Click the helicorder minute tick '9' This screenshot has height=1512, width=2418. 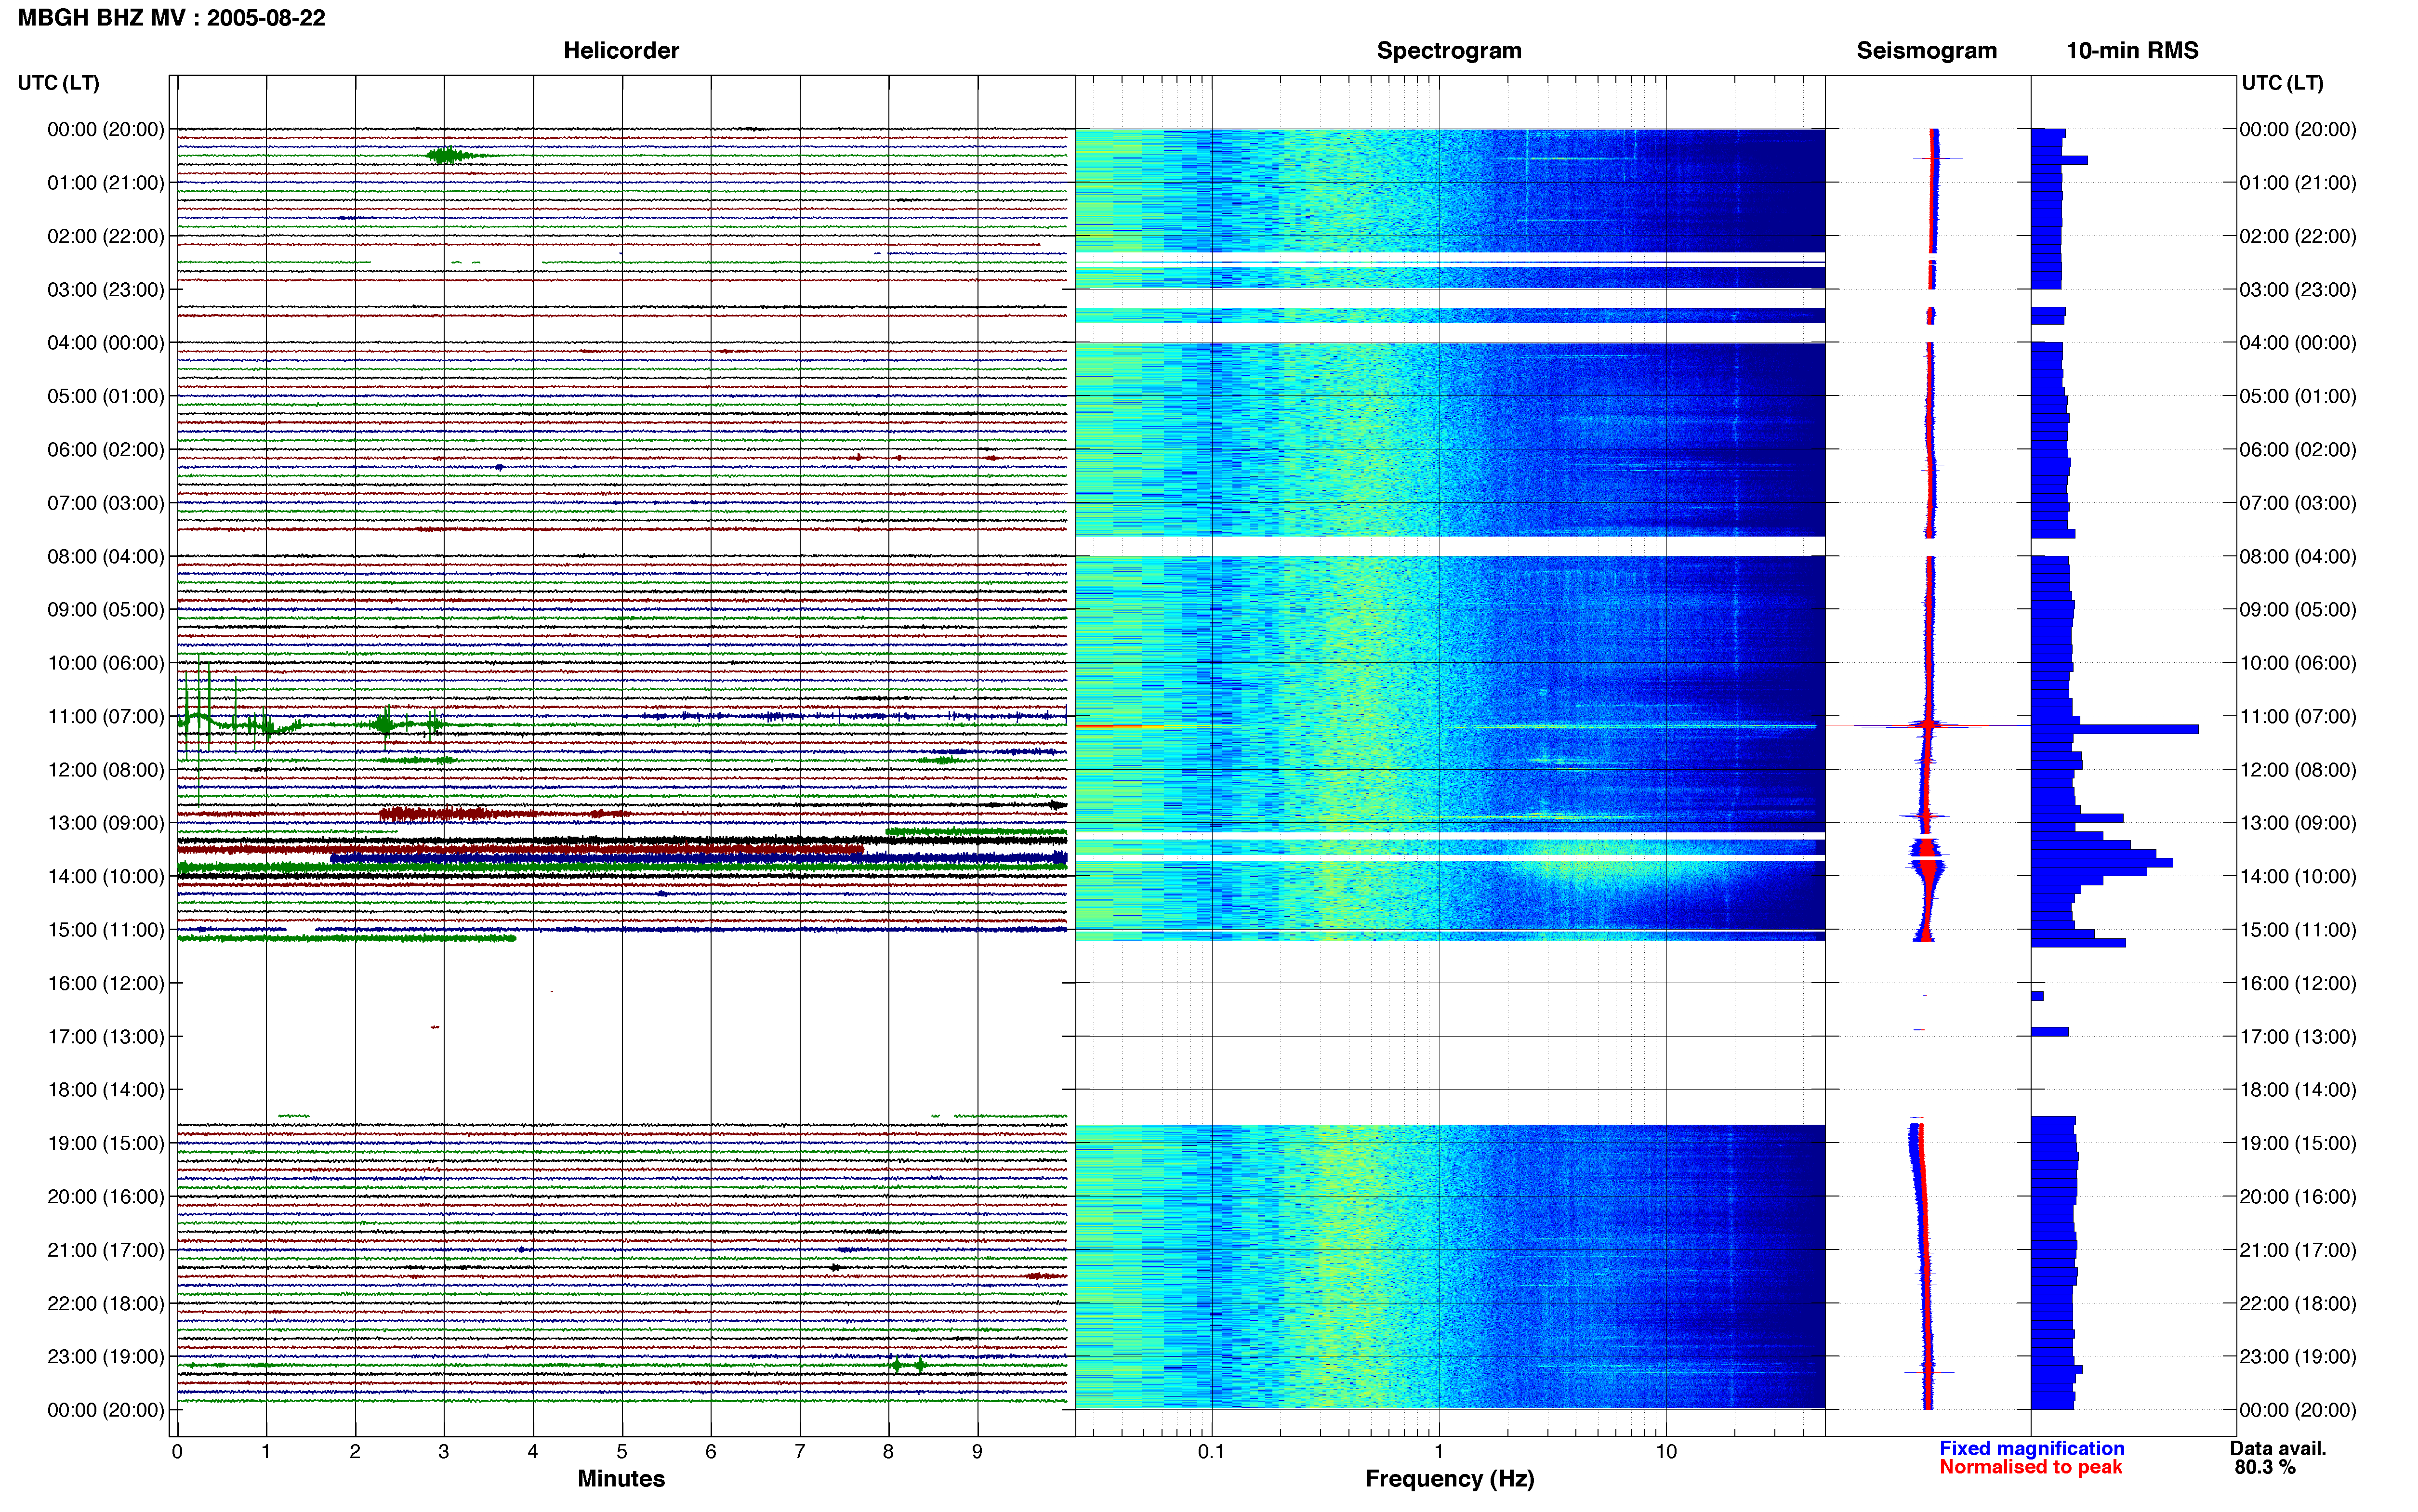pyautogui.click(x=977, y=1452)
